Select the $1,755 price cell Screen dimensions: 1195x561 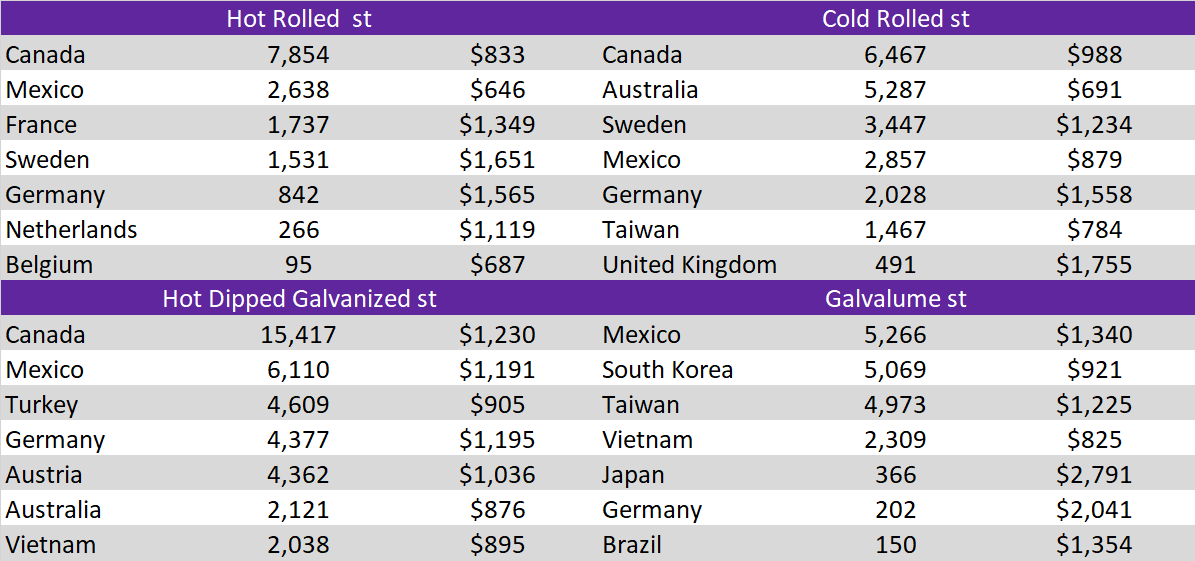pyautogui.click(x=1094, y=265)
